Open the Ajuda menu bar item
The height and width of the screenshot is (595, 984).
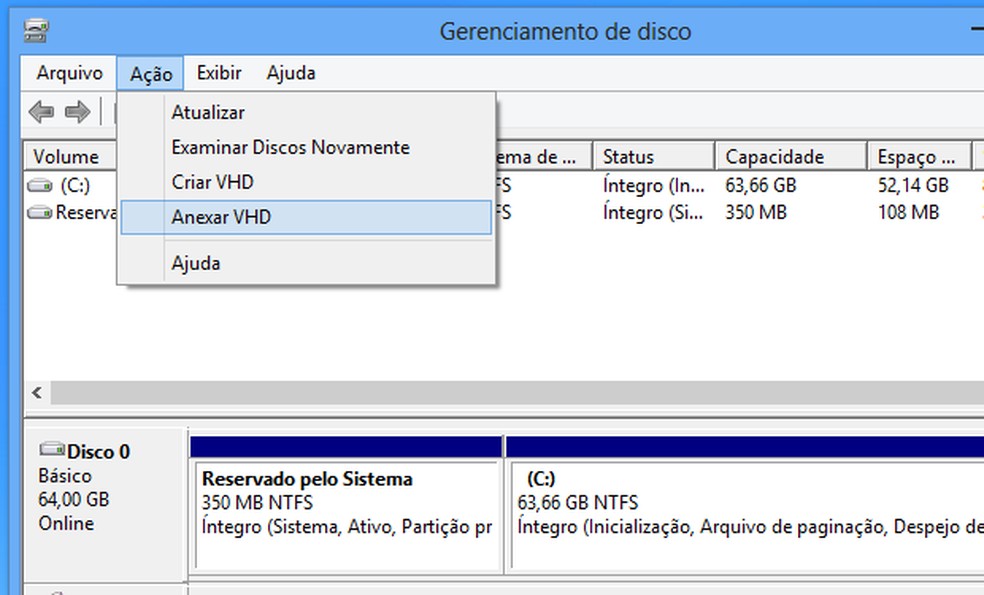(290, 72)
